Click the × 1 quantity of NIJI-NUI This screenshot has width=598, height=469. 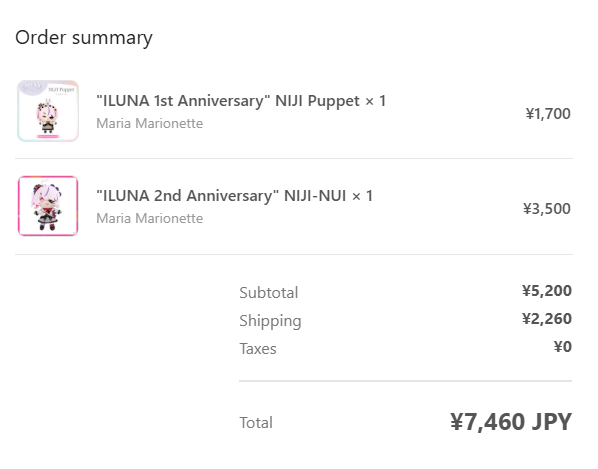point(362,196)
